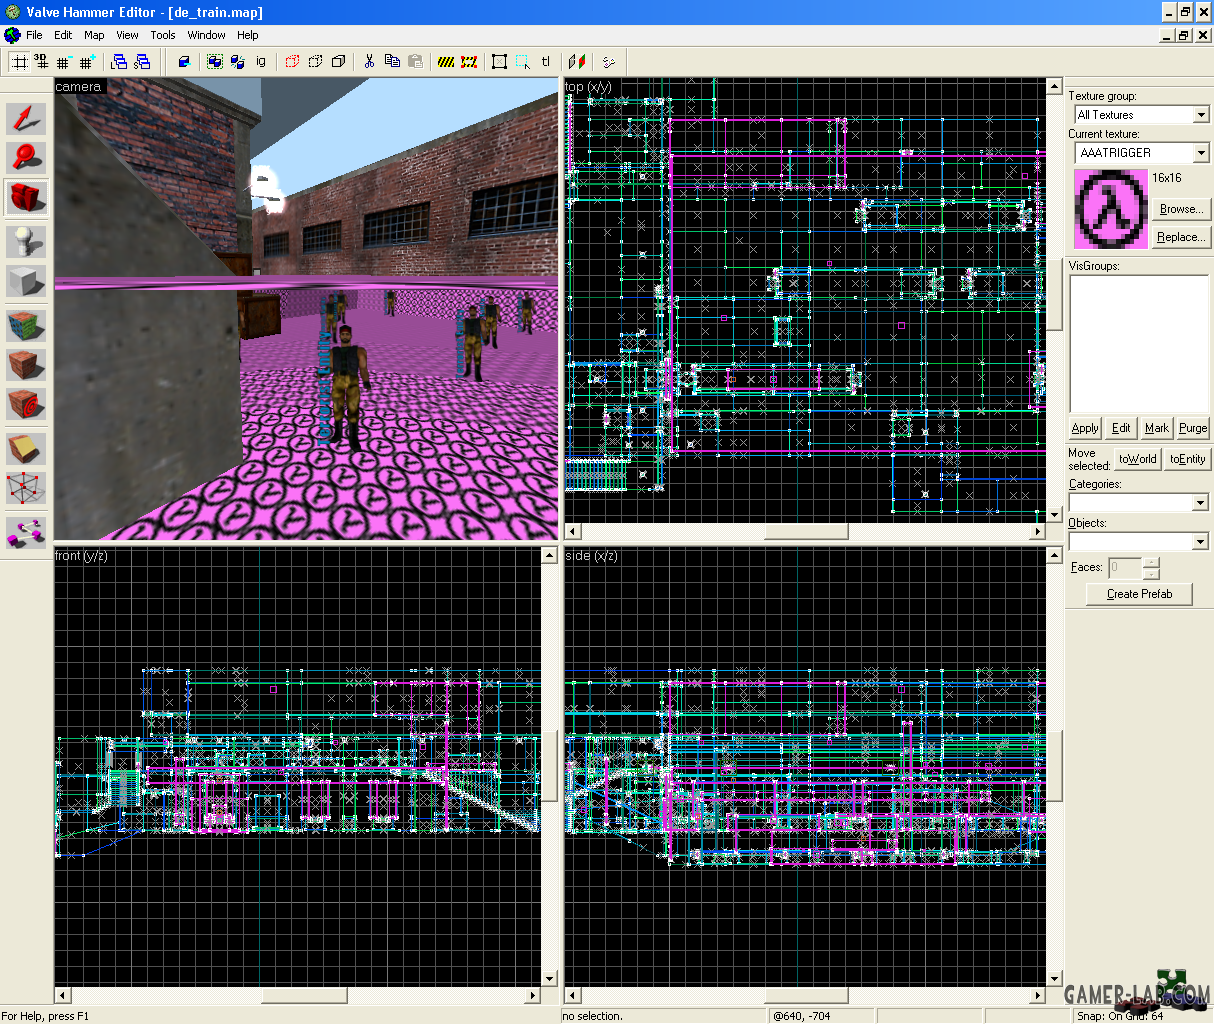Click the red-green texture alignment icon
The width and height of the screenshot is (1214, 1024).
coord(577,62)
